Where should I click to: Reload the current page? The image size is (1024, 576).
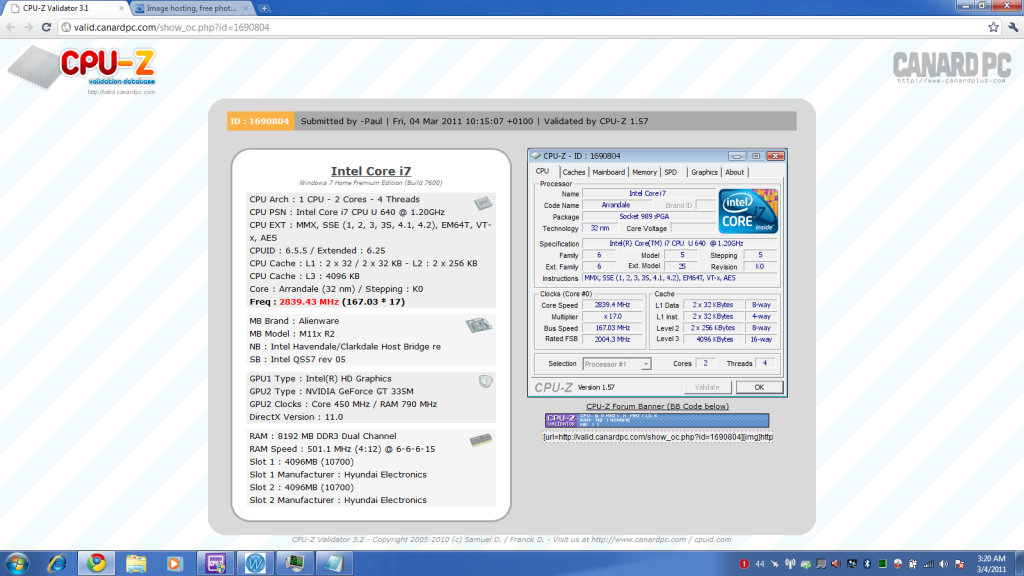46,27
